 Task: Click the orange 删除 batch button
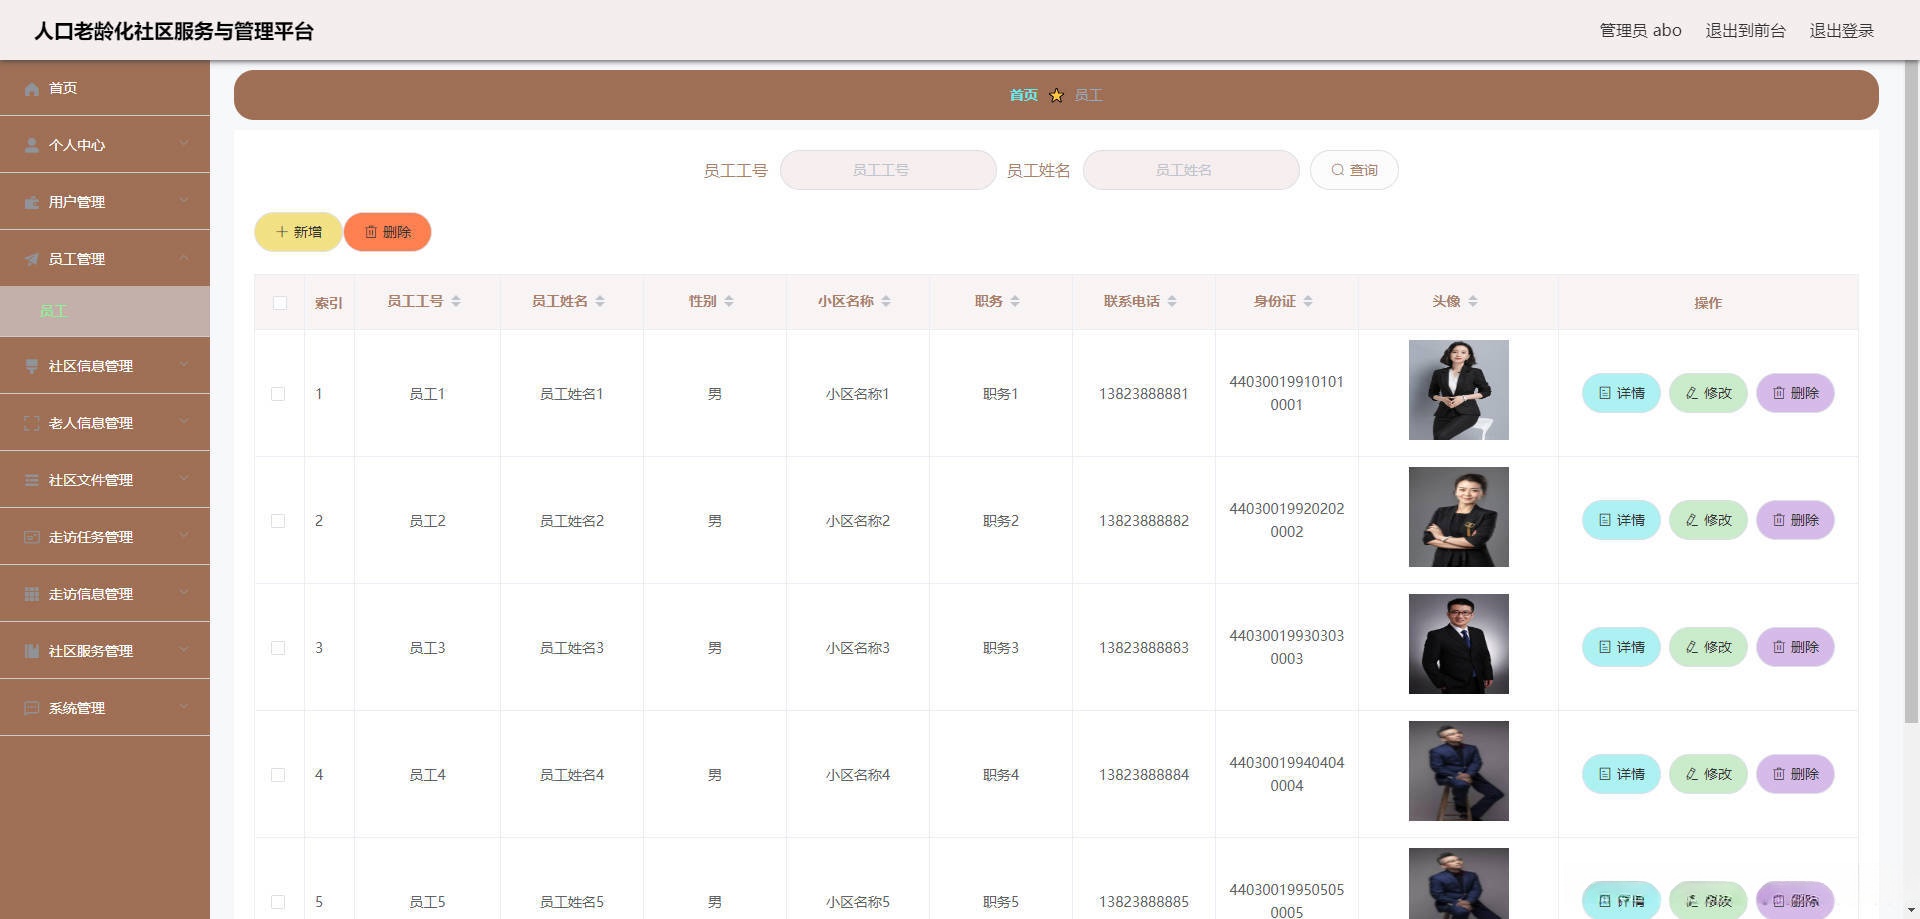click(x=387, y=232)
